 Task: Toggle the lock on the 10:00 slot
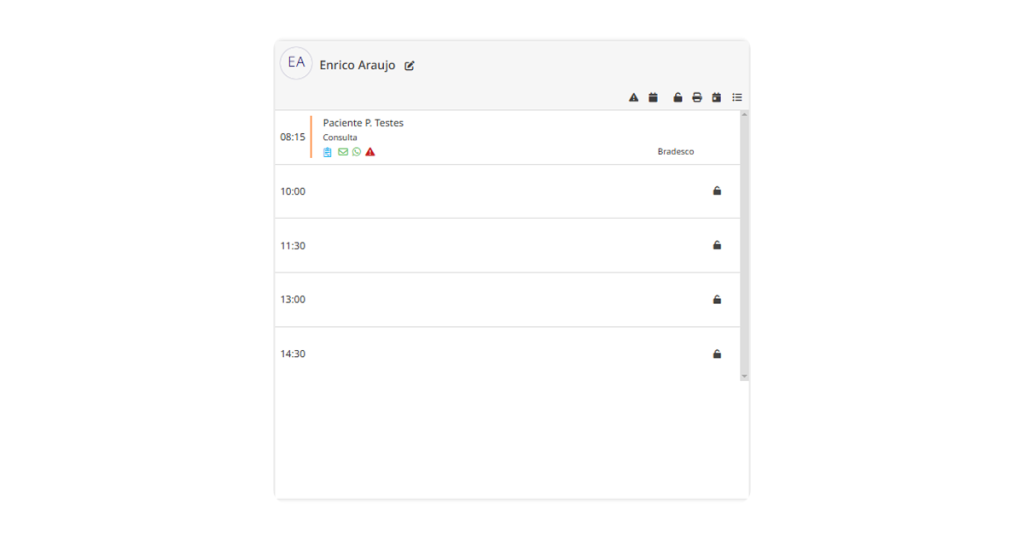pyautogui.click(x=717, y=191)
